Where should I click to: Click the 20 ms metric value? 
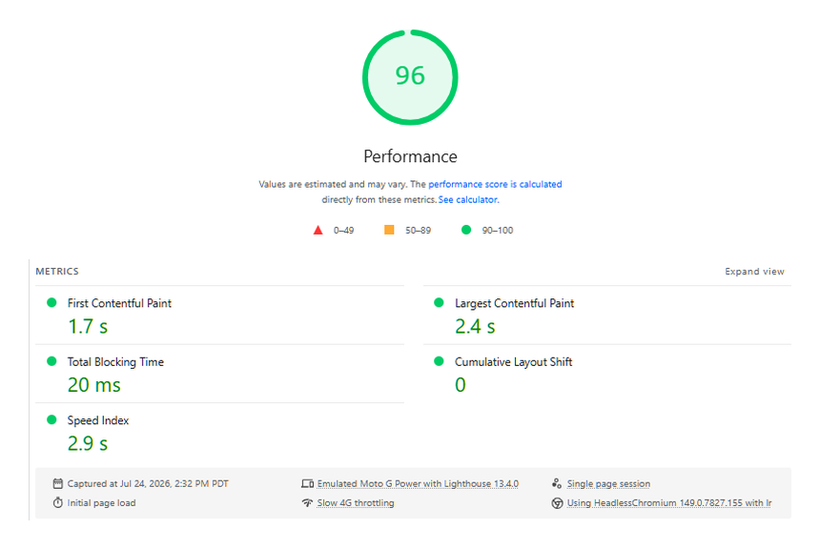pos(94,385)
